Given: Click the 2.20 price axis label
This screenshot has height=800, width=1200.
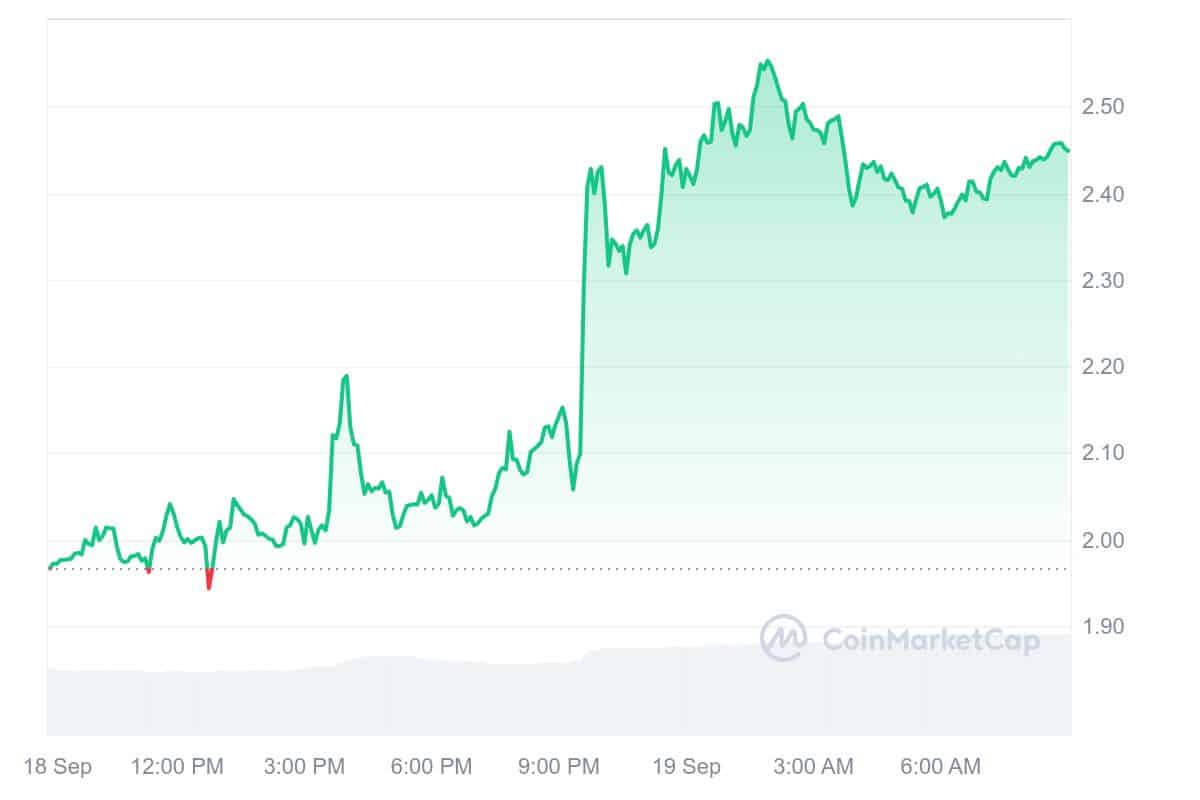Looking at the screenshot, I should 1106,367.
